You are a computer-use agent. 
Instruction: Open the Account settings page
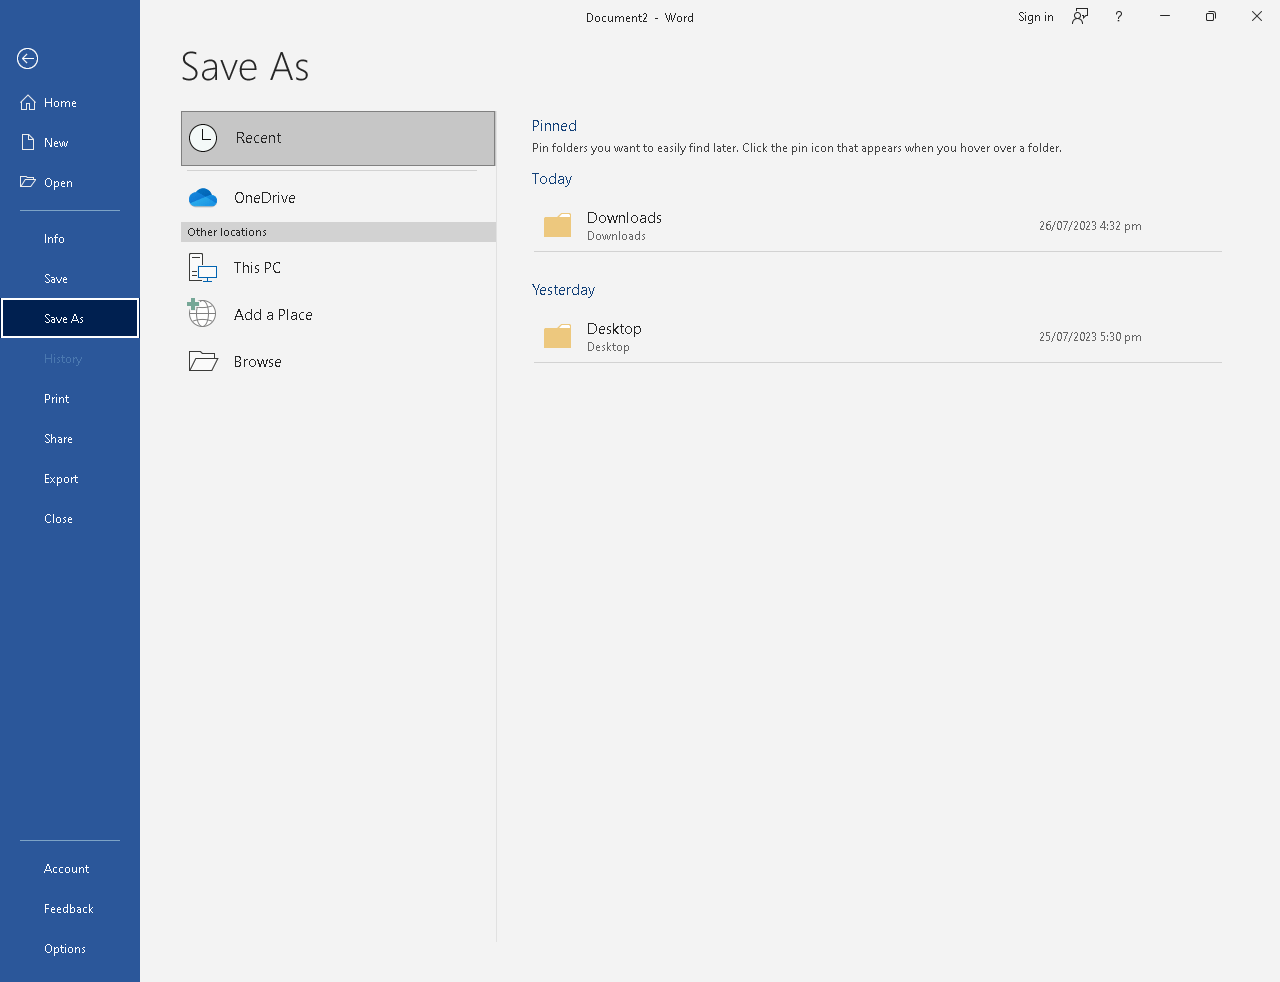(x=70, y=869)
